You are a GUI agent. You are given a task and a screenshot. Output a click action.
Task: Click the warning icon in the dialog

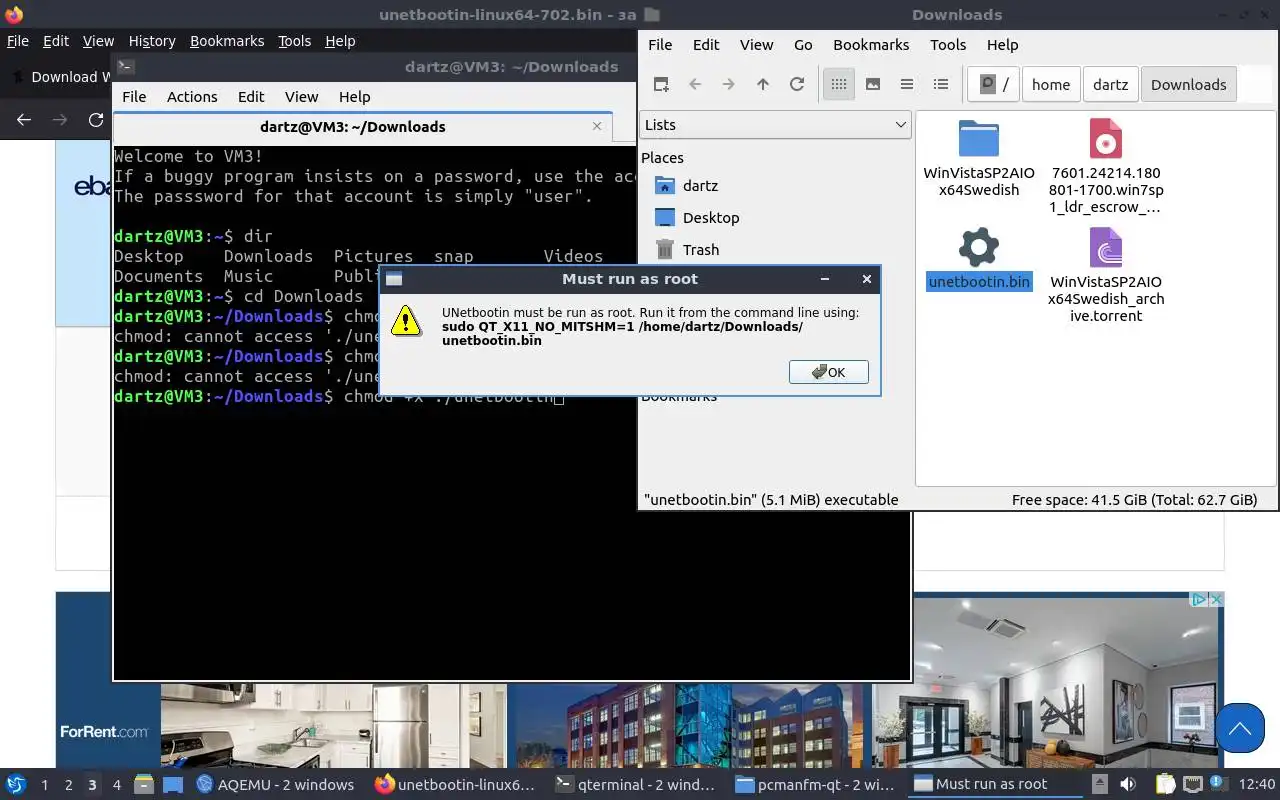406,321
